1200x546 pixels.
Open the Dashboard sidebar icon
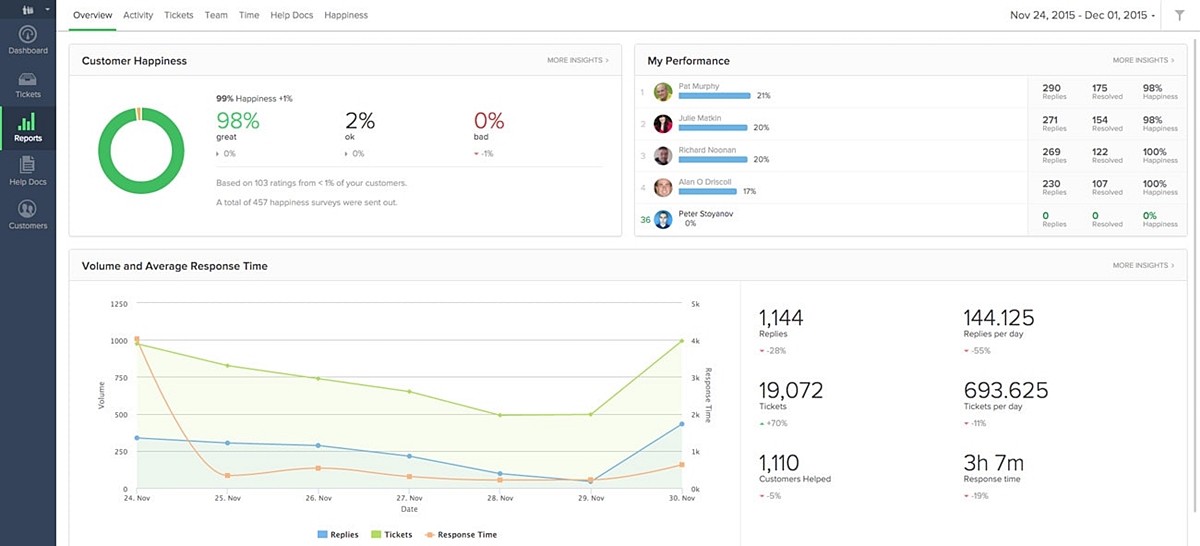tap(27, 35)
